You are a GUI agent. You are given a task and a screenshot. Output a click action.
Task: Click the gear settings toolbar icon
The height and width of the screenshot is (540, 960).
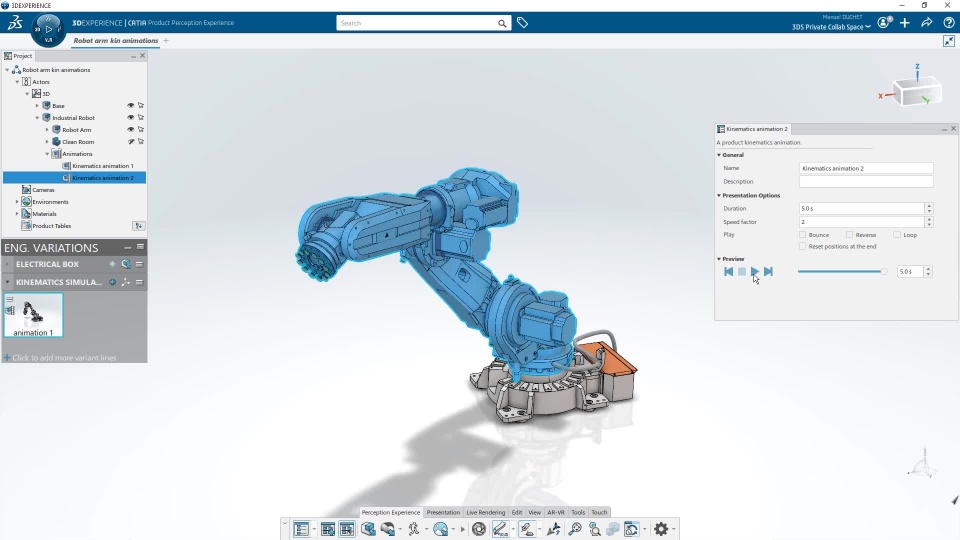pos(661,529)
